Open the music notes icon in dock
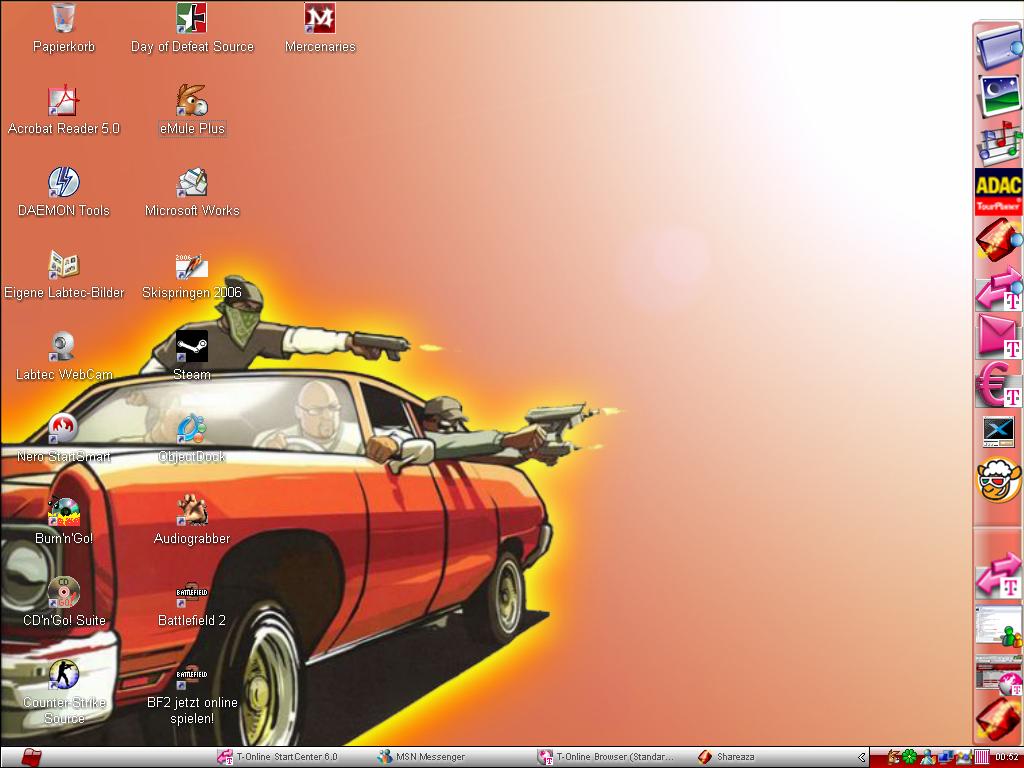Image resolution: width=1024 pixels, height=768 pixels. (999, 143)
